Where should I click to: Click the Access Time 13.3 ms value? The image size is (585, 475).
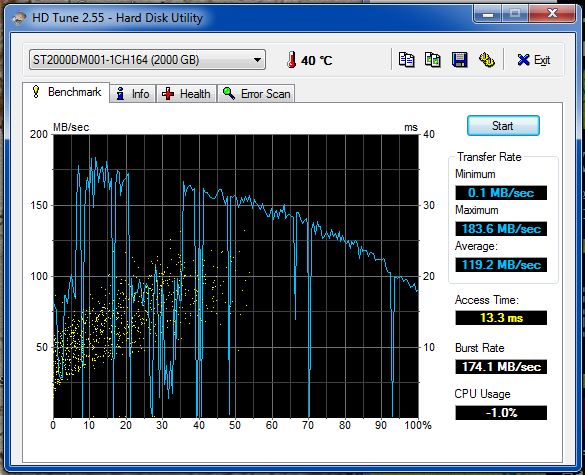(x=501, y=318)
